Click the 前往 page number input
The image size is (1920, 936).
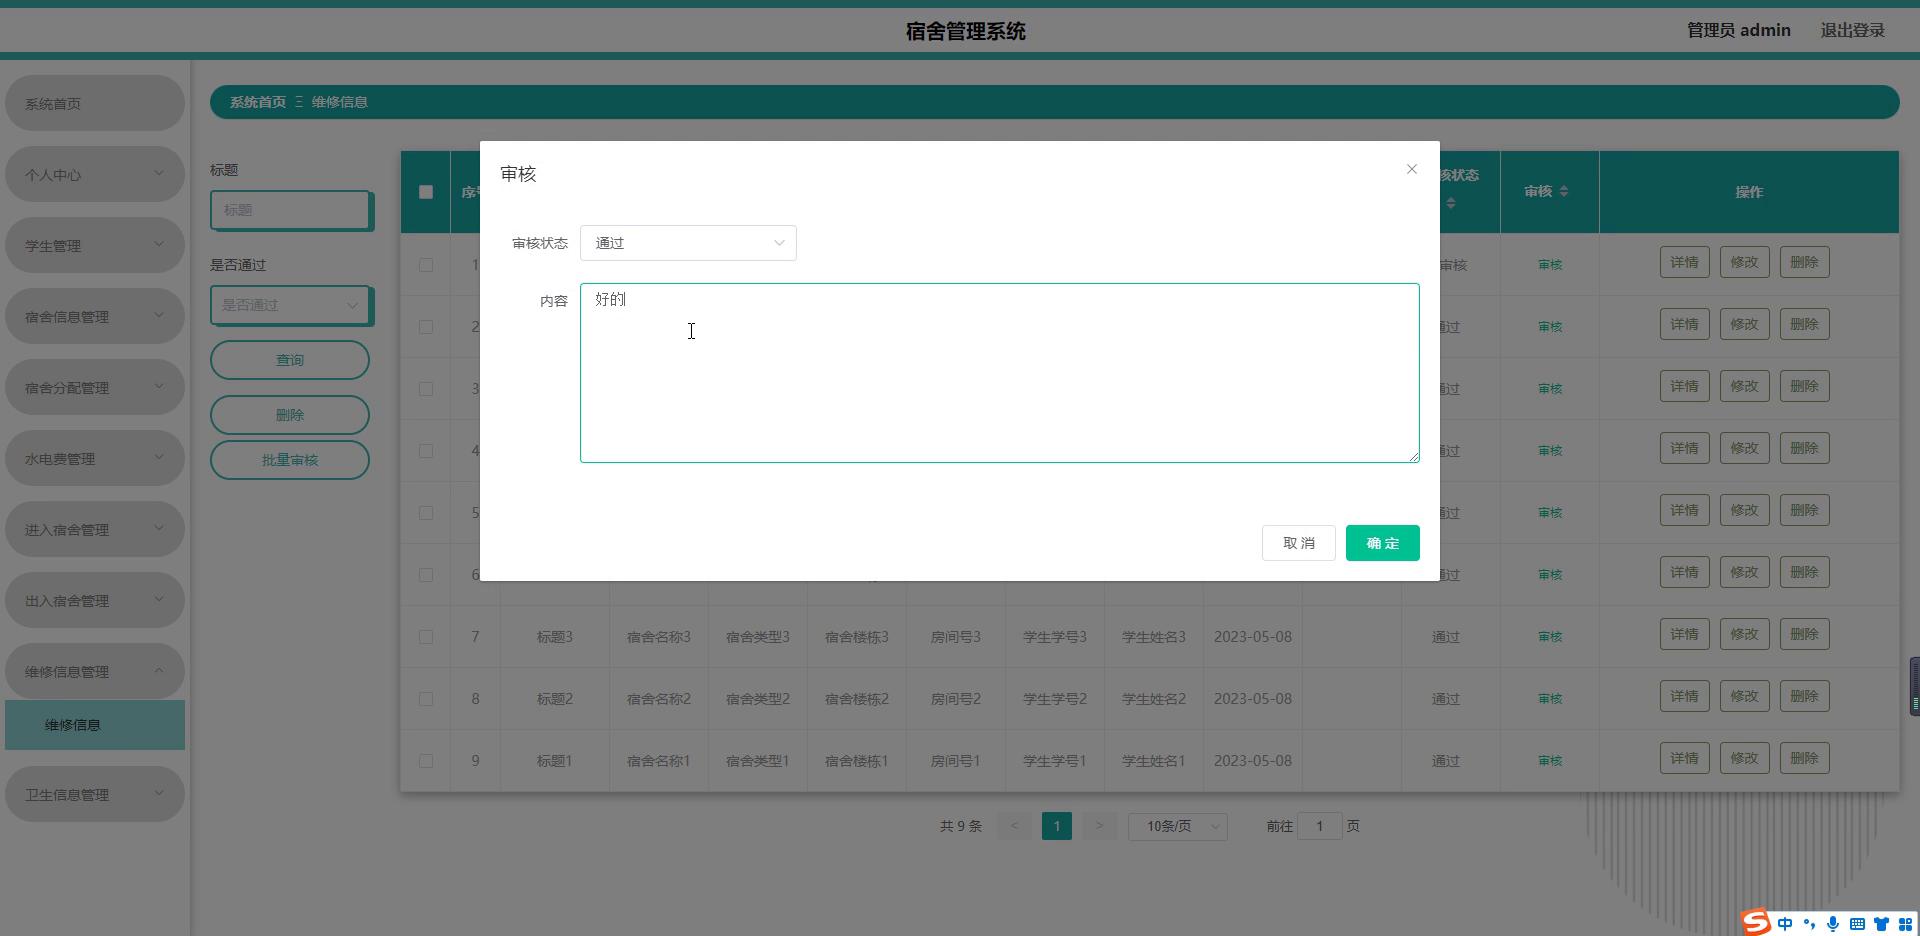click(1320, 826)
